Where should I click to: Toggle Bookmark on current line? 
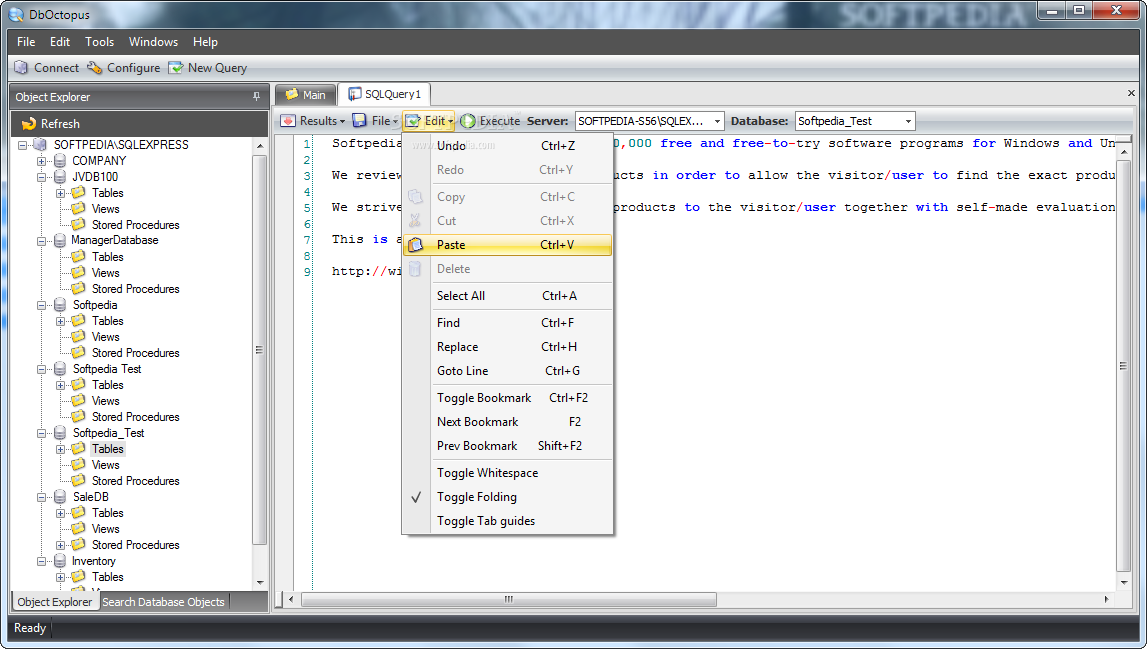tap(508, 397)
